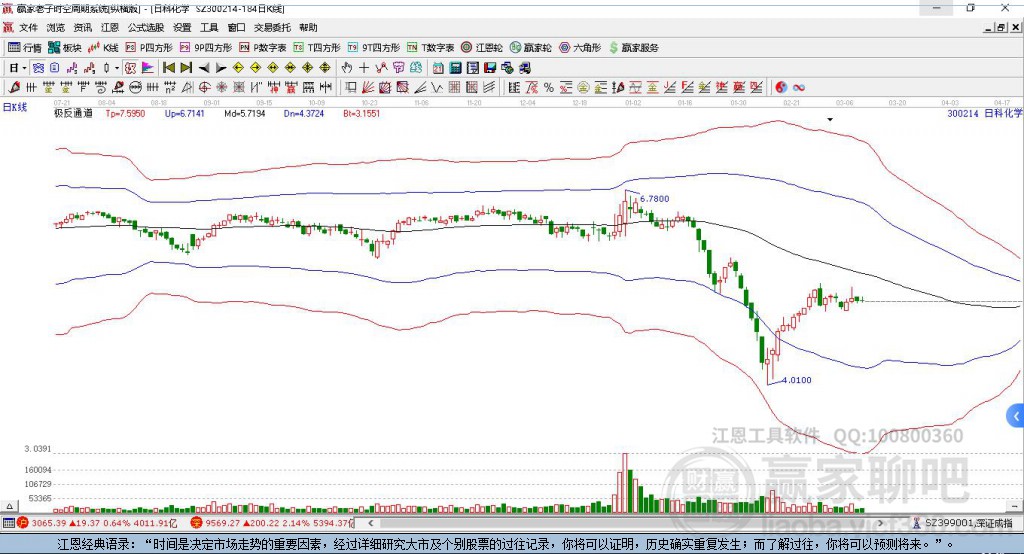Click the percent % tool icon
1024x554 pixels.
tap(549, 88)
